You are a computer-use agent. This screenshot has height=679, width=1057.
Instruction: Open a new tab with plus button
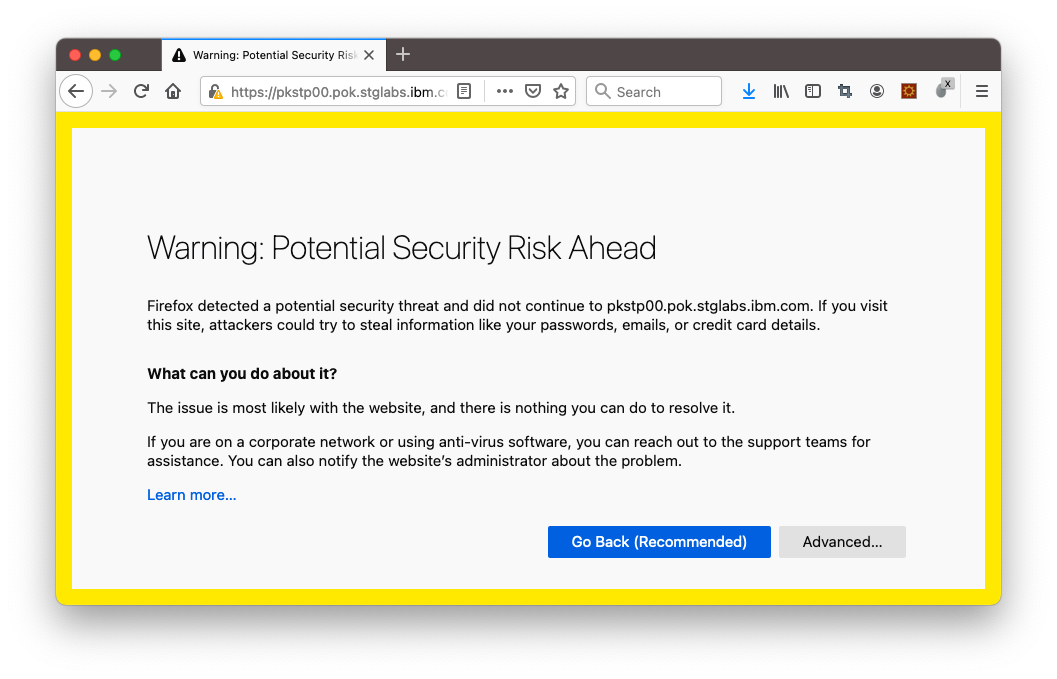point(403,54)
